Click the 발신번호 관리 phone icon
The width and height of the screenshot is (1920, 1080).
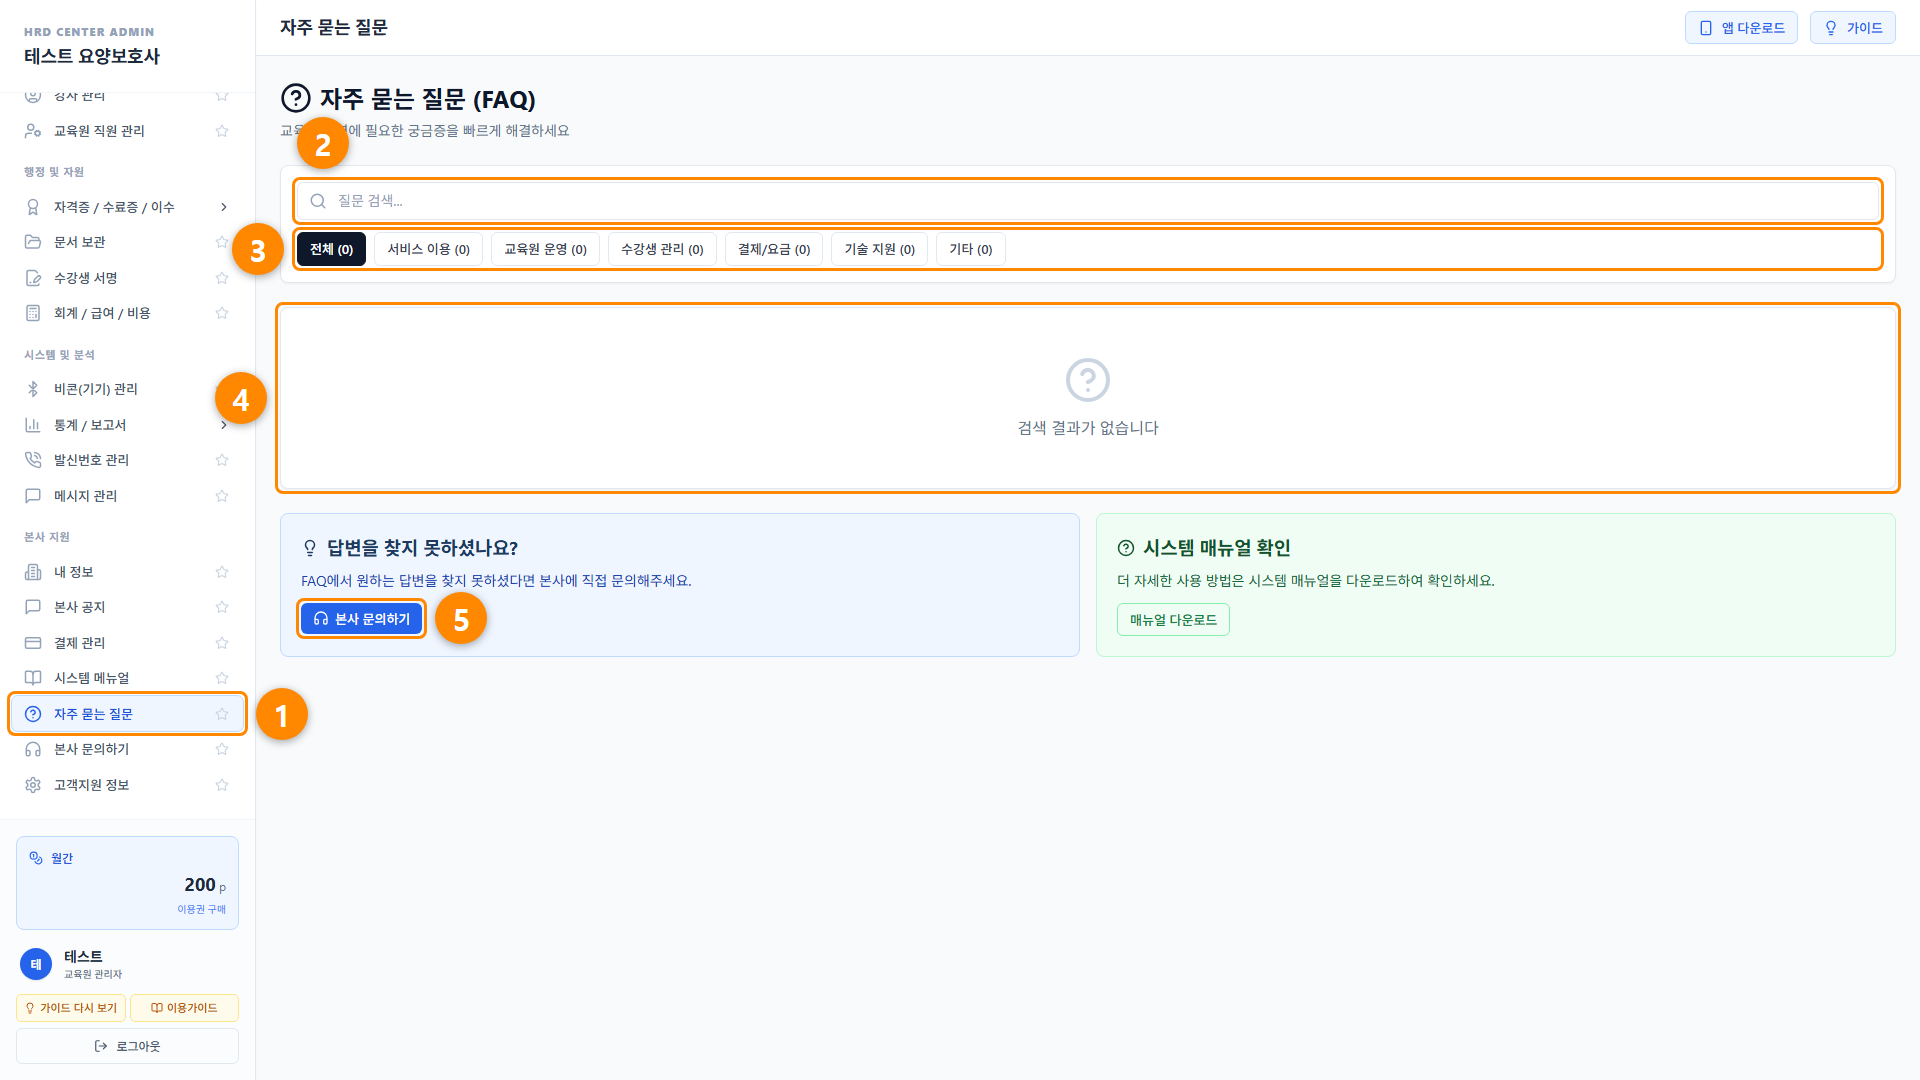pyautogui.click(x=33, y=460)
